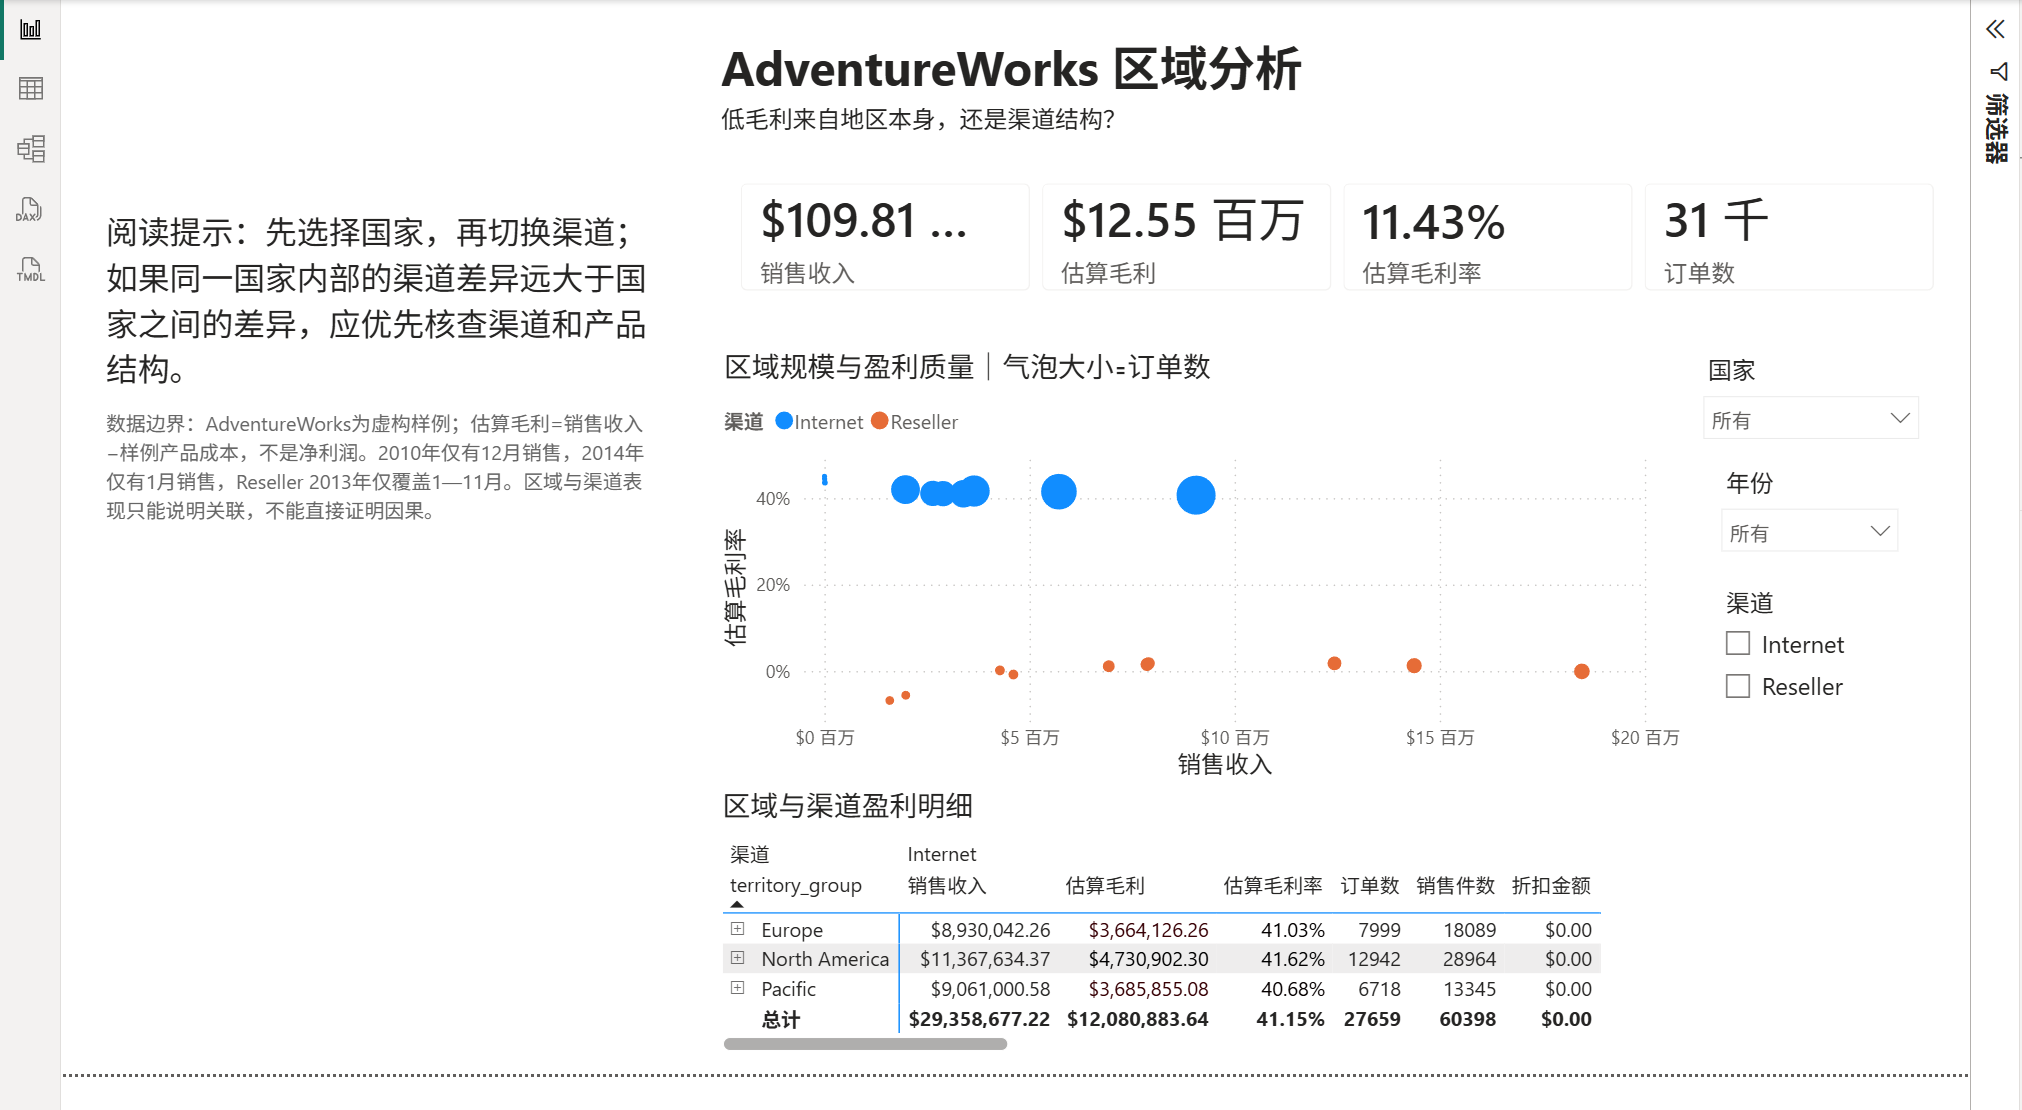Sort by 折扣金额 column header
The width and height of the screenshot is (2022, 1110).
(x=1551, y=885)
